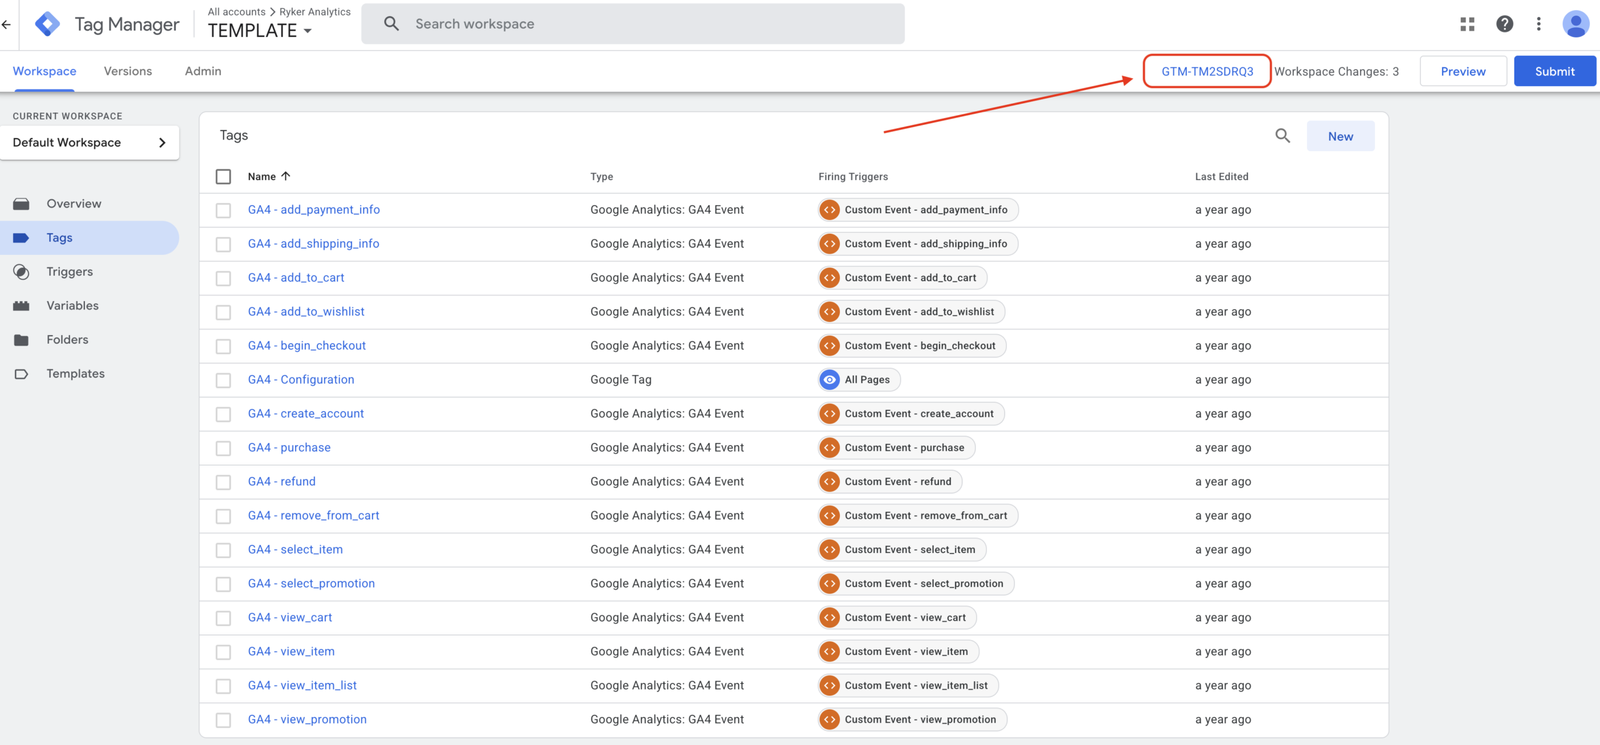Click the Firing Triggers column header
Viewport: 1600px width, 745px height.
pos(853,177)
